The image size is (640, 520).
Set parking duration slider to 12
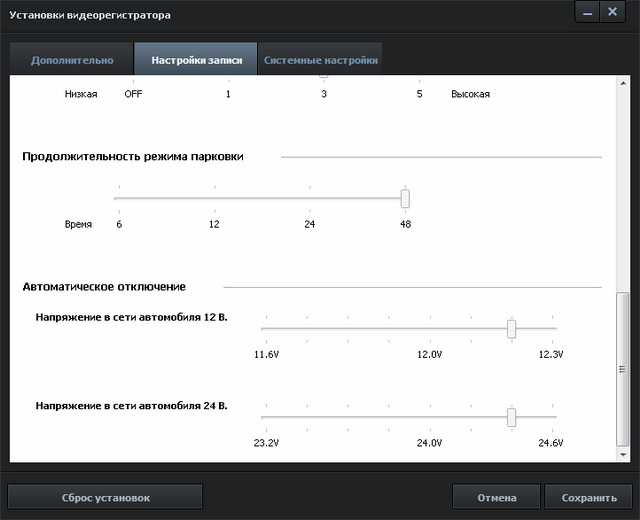pos(214,198)
